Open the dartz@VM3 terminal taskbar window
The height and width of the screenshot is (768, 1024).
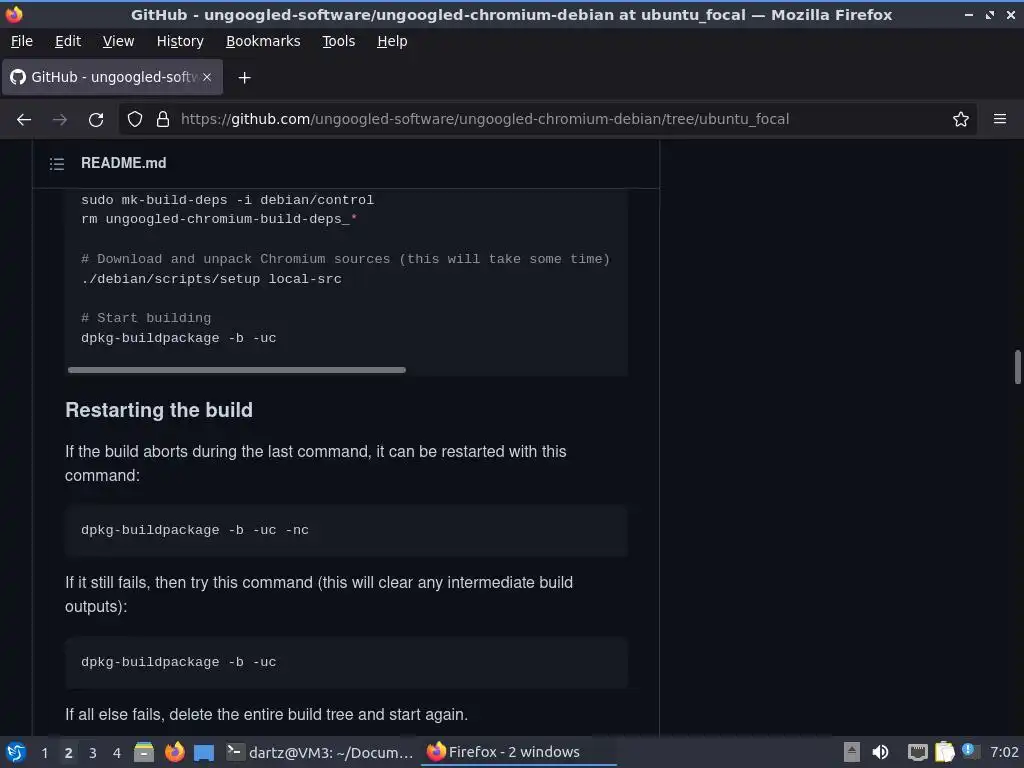(320, 752)
